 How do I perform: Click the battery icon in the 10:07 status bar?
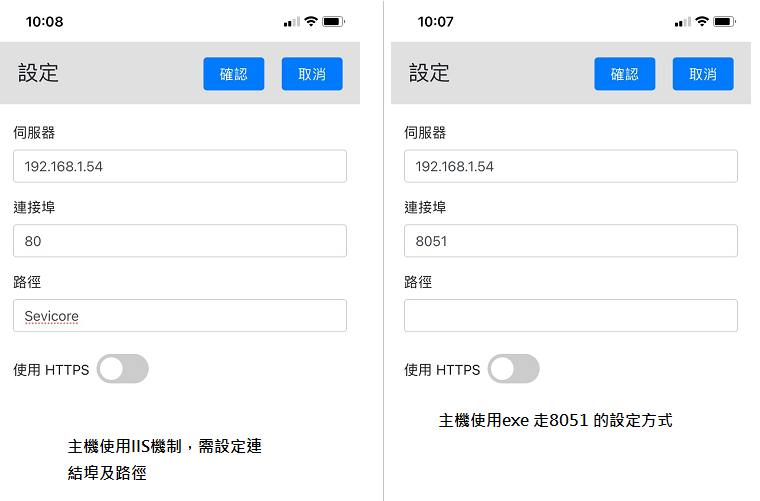(724, 21)
